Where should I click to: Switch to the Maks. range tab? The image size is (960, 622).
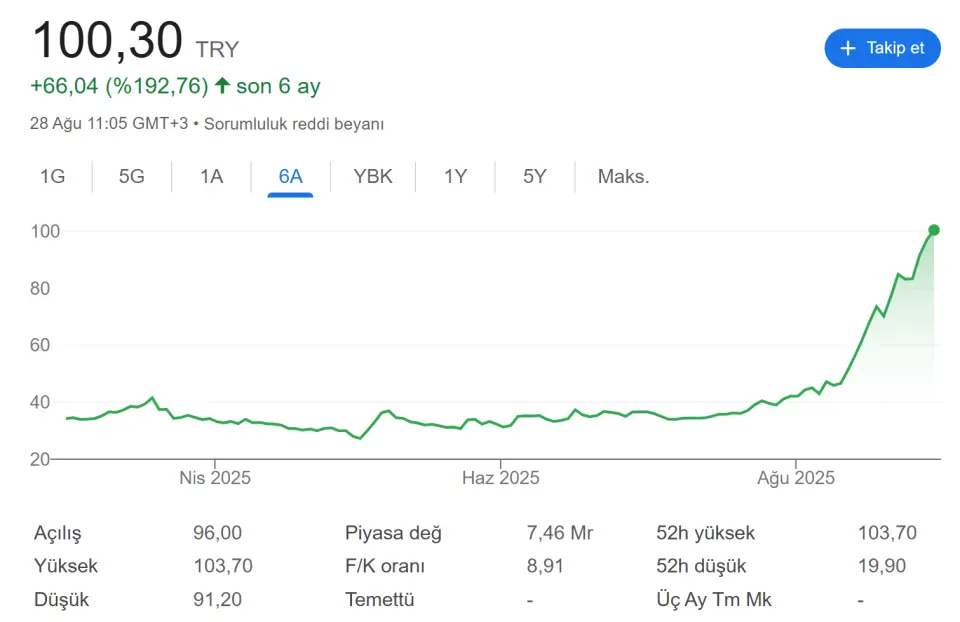[x=623, y=176]
